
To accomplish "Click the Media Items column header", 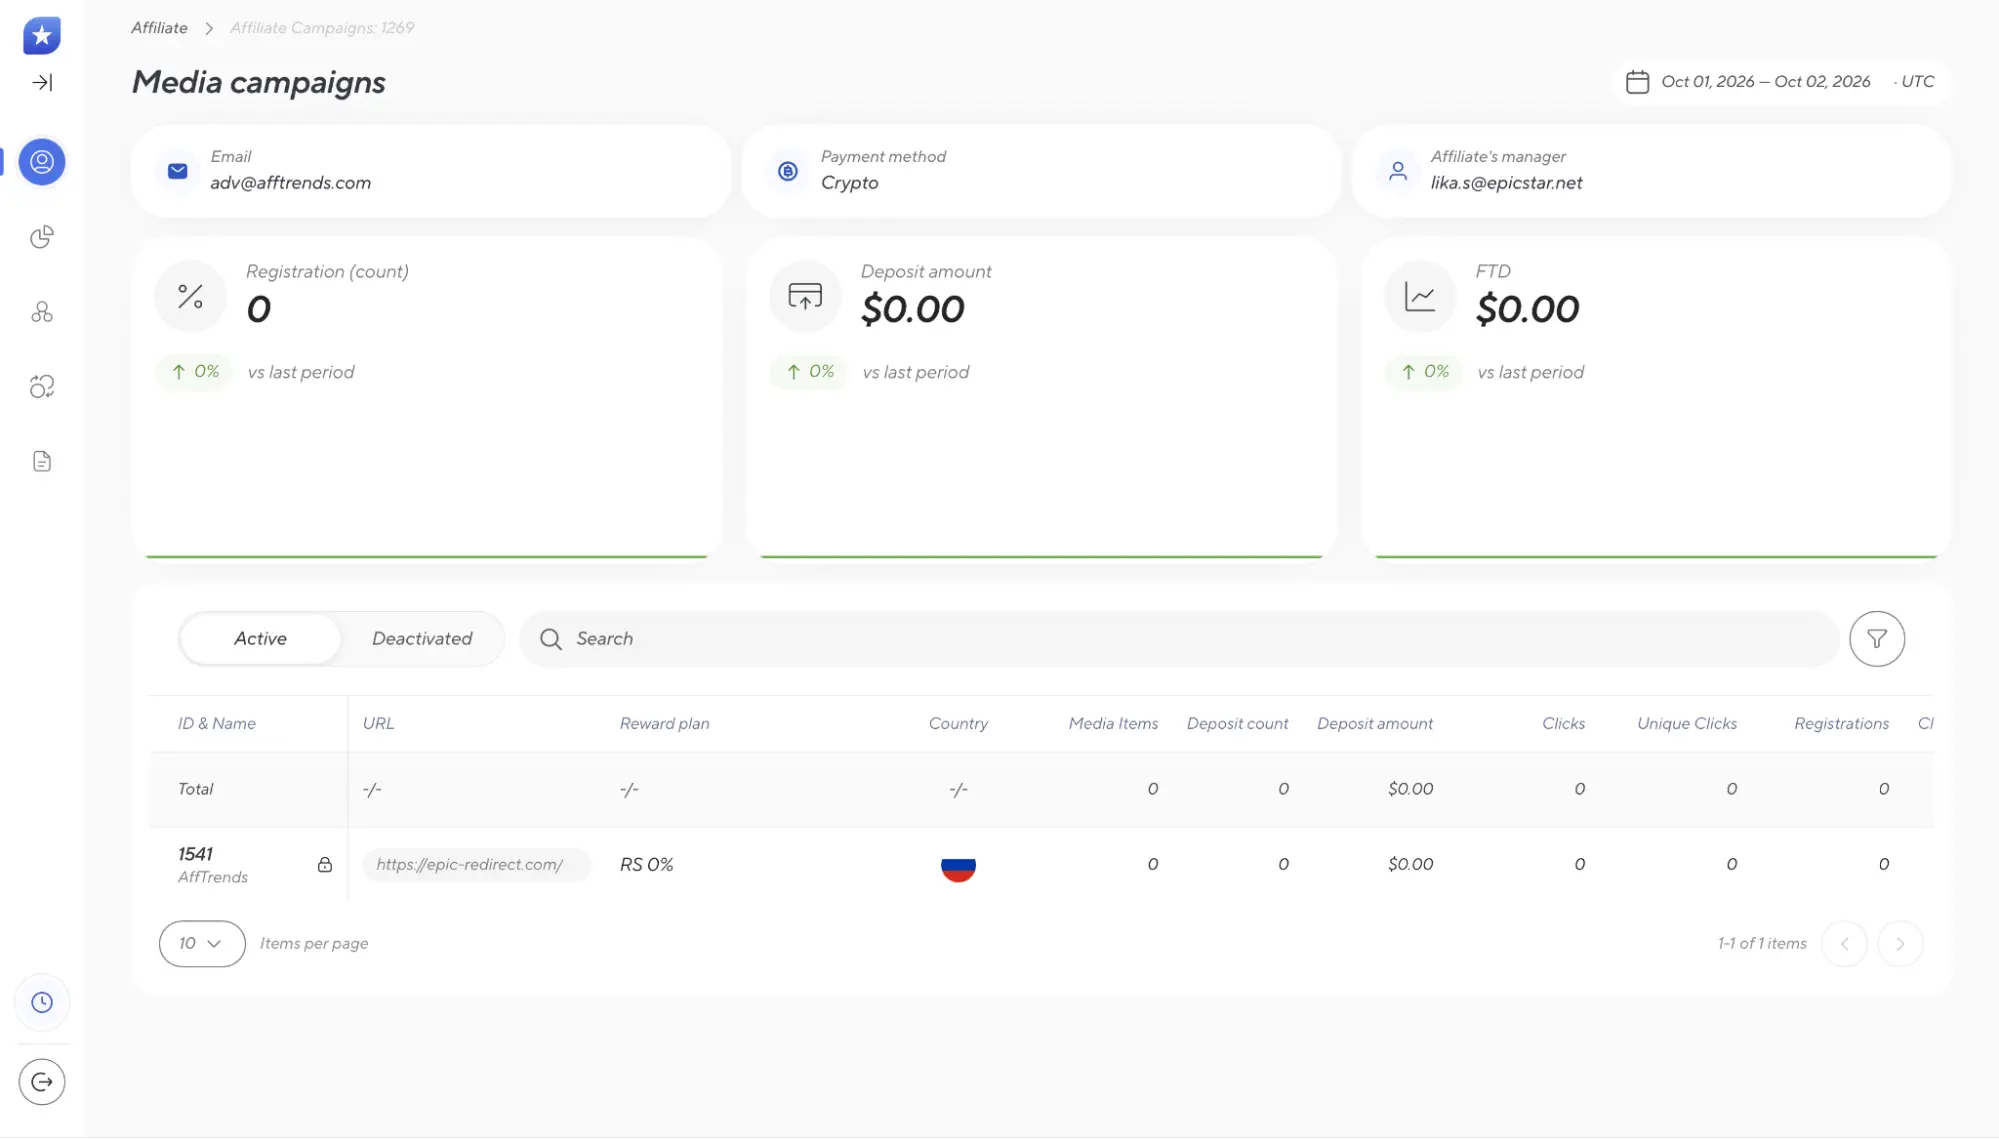I will 1113,723.
